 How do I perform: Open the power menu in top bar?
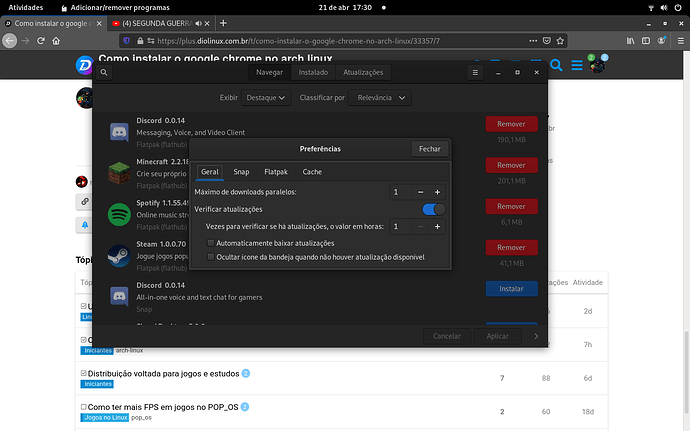pyautogui.click(x=678, y=7)
